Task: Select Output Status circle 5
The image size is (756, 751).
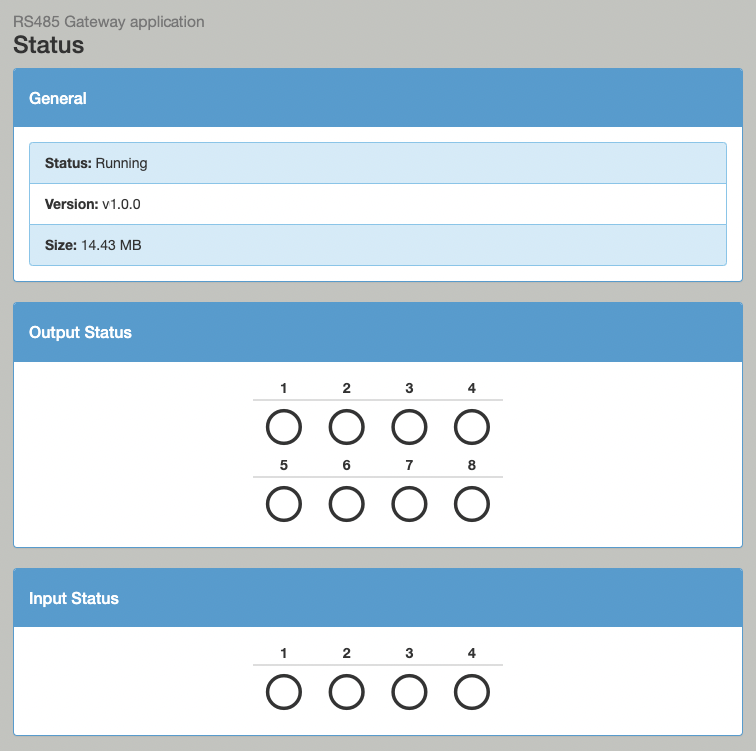Action: (284, 505)
